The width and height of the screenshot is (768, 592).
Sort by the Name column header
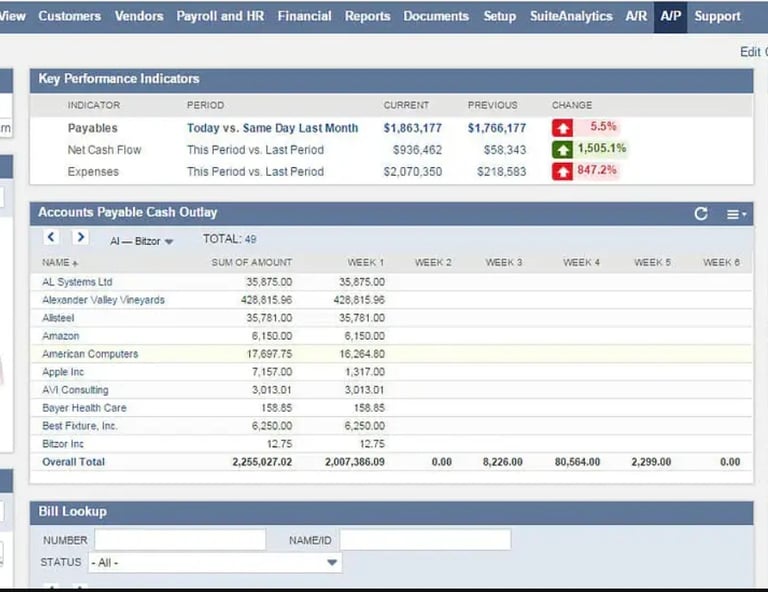60,263
